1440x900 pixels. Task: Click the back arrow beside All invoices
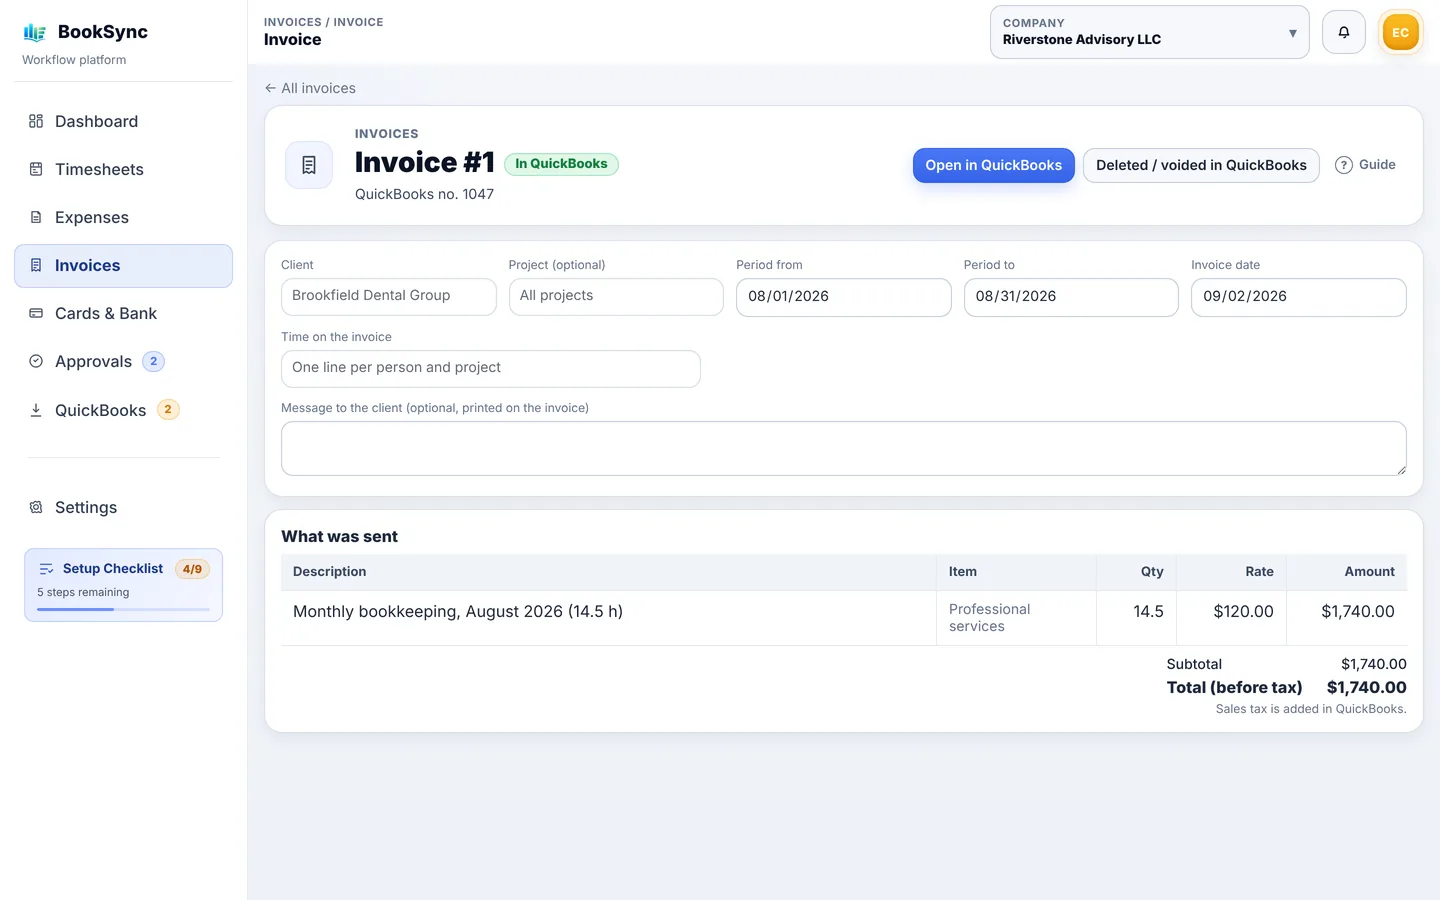[270, 88]
